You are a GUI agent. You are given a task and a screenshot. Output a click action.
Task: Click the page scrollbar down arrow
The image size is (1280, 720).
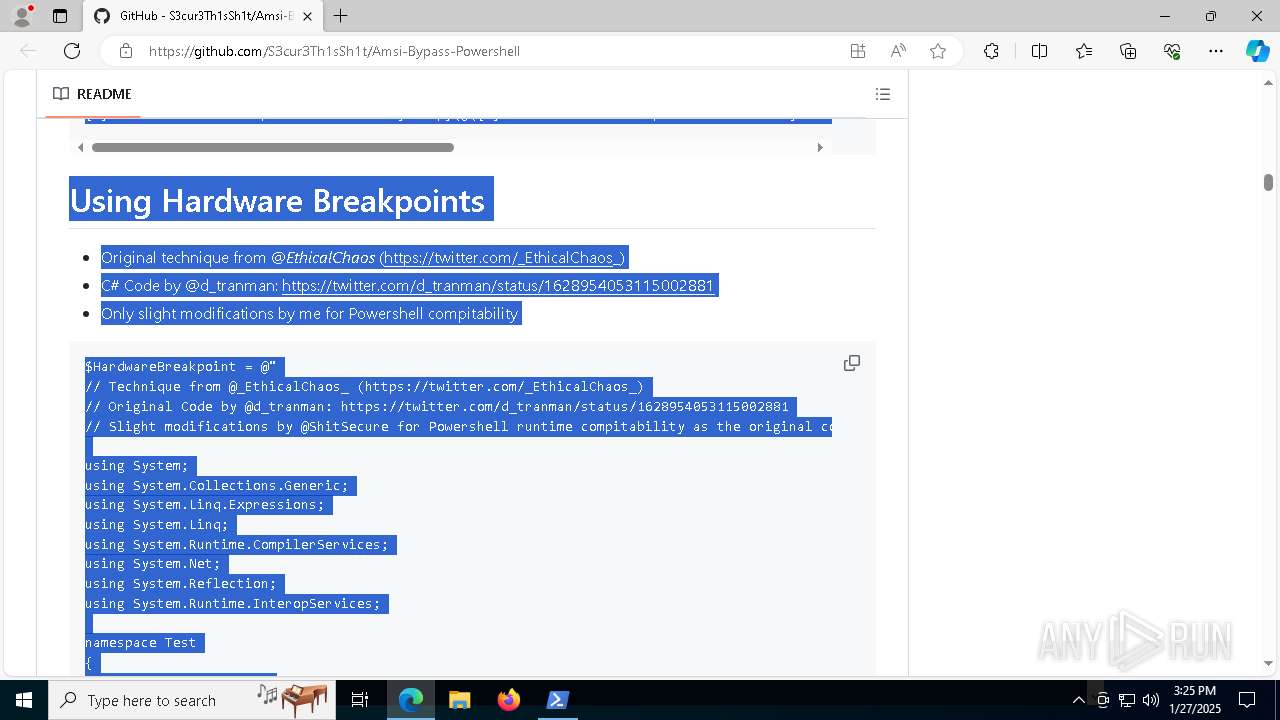(x=1268, y=663)
